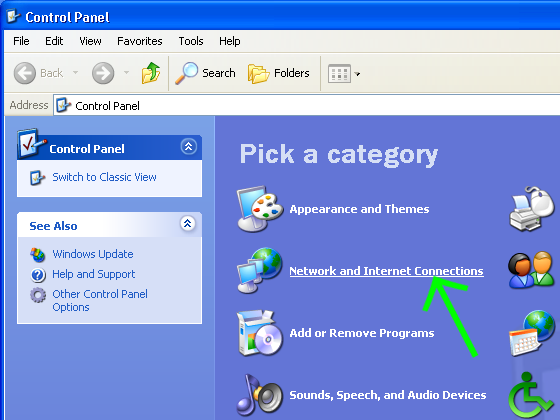The image size is (560, 420).
Task: Open the Windows Update link
Action: point(93,254)
